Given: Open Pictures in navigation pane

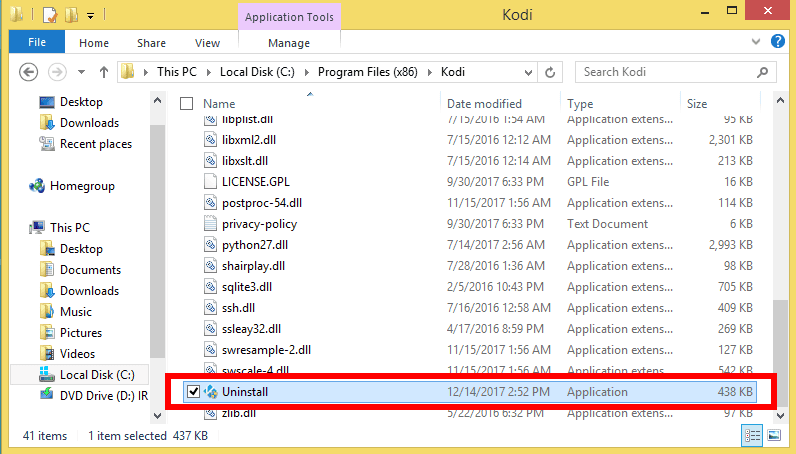Looking at the screenshot, I should pyautogui.click(x=81, y=333).
